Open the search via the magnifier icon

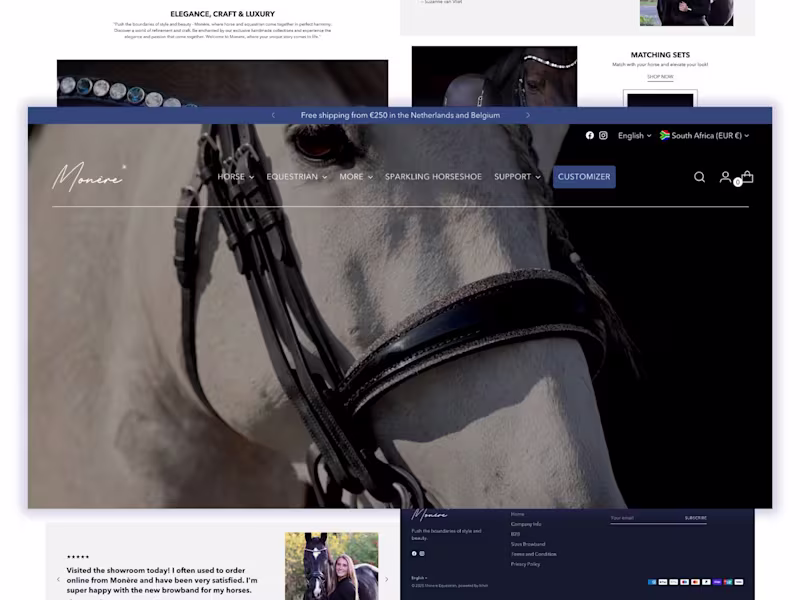click(x=699, y=177)
